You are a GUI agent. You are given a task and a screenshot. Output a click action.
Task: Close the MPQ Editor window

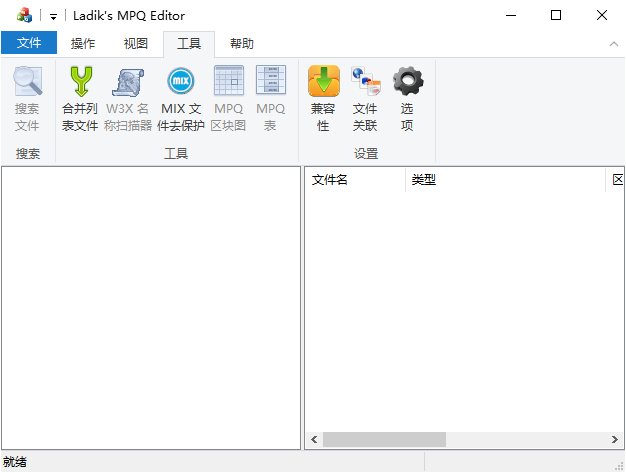coord(602,16)
